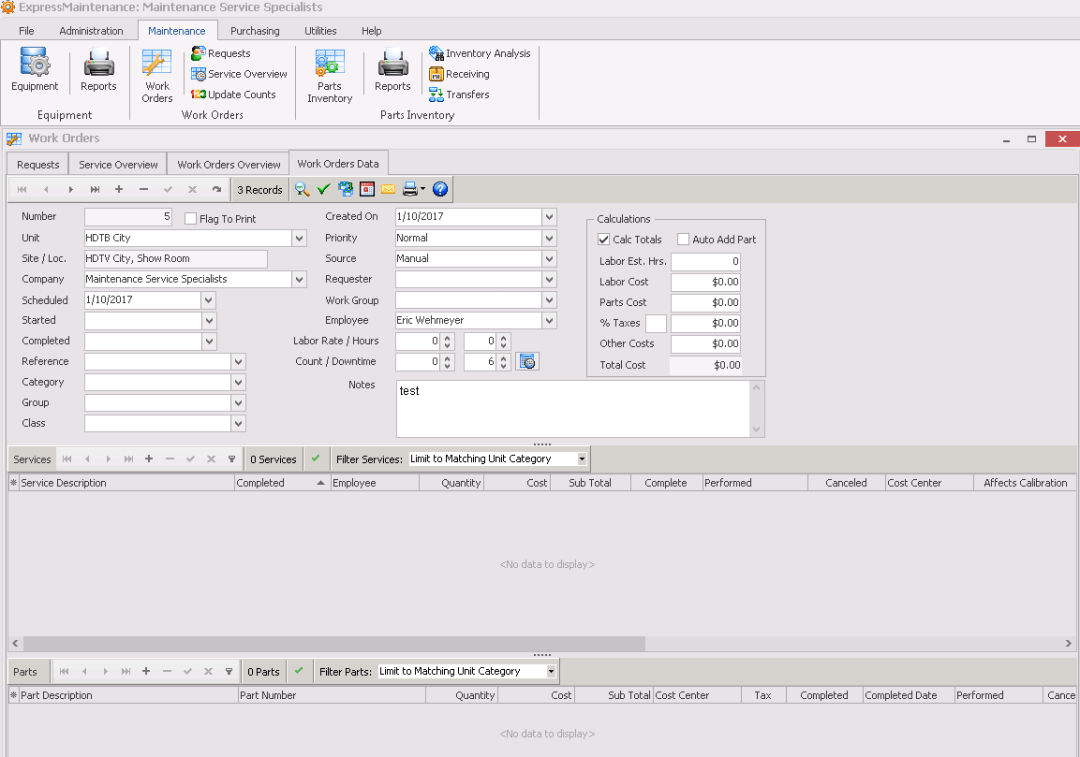
Task: Click the email envelope toolbar icon
Action: click(x=388, y=189)
